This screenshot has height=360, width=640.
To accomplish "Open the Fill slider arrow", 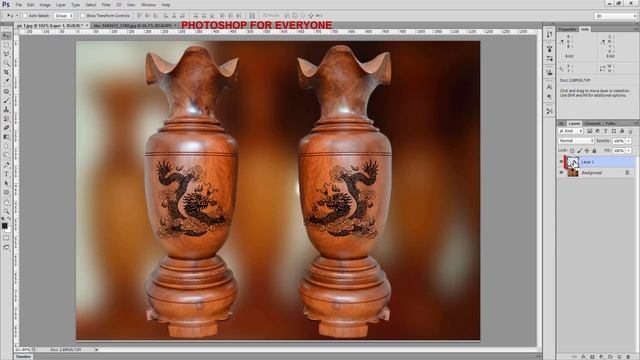I will pyautogui.click(x=629, y=151).
